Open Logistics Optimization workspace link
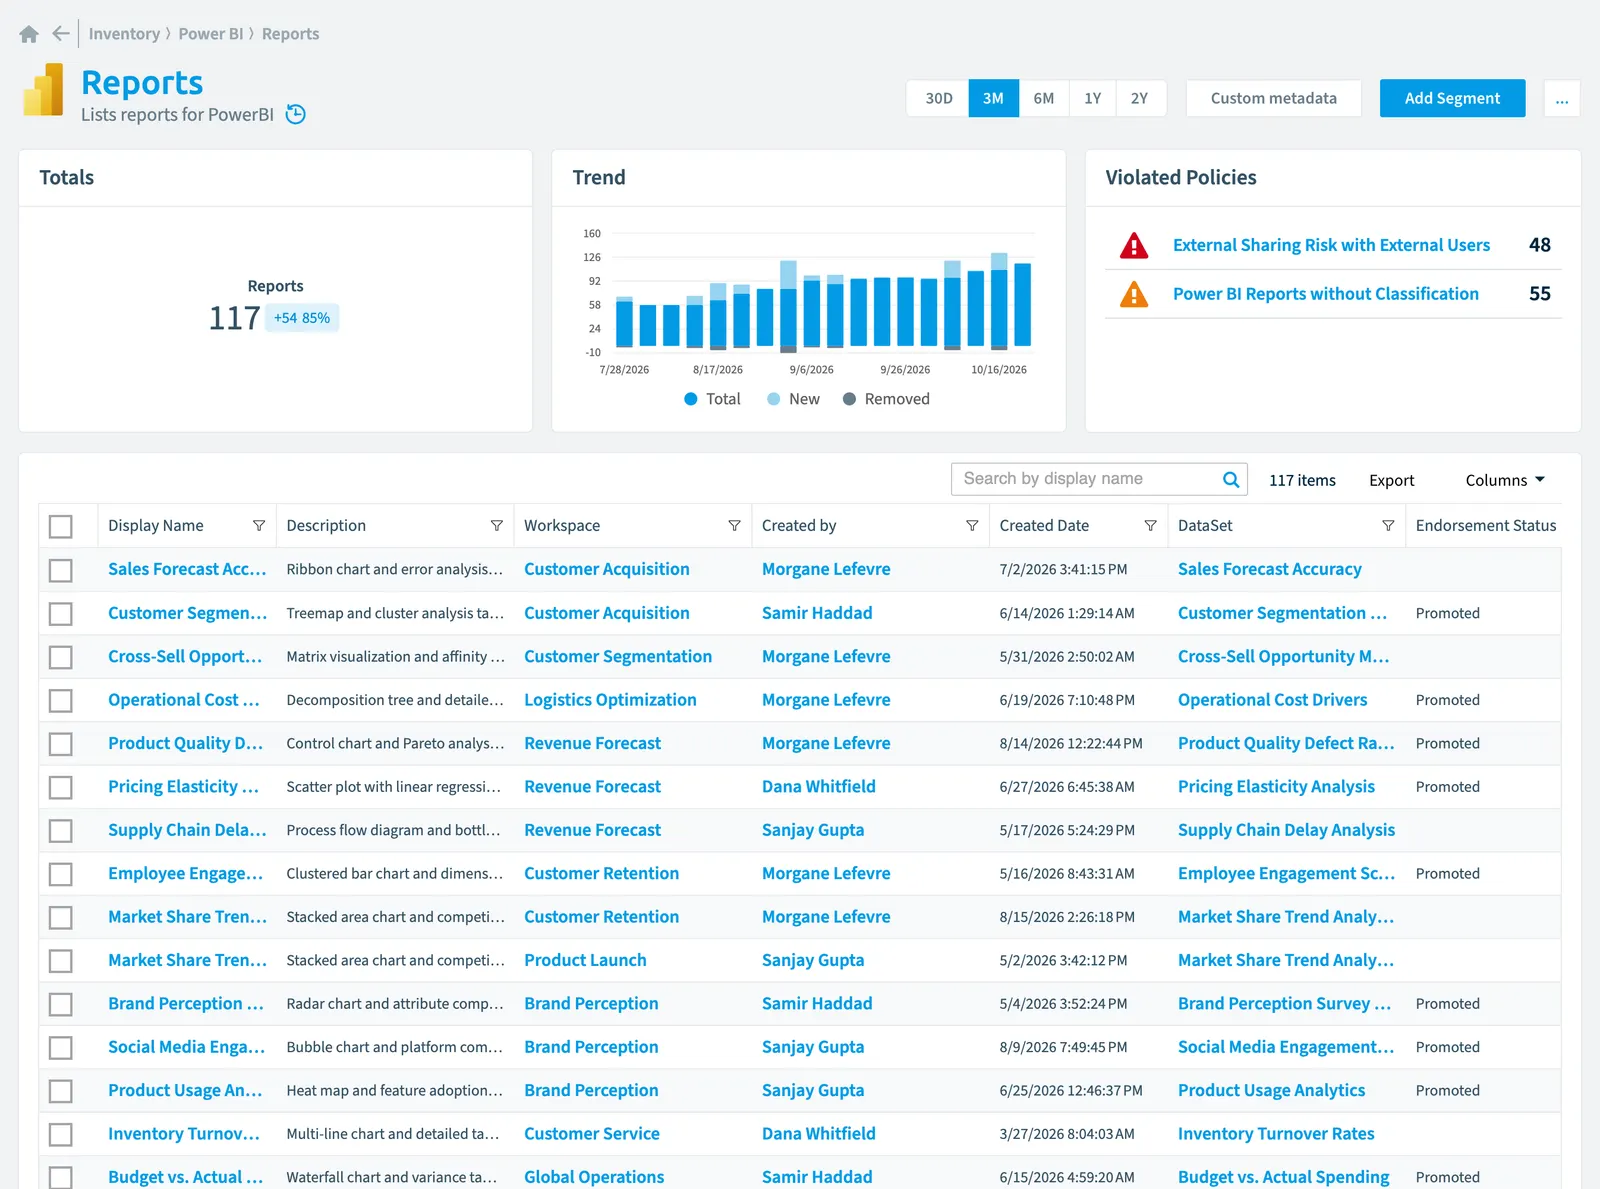Screen dimensions: 1600x1189 coord(610,700)
